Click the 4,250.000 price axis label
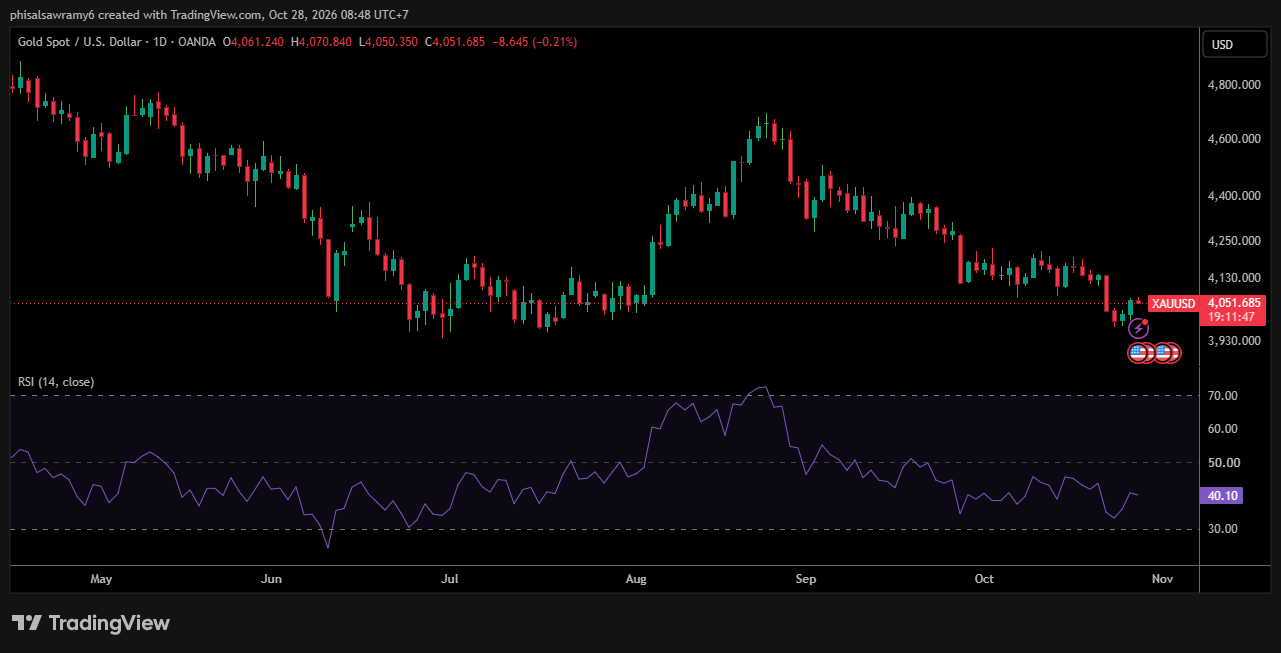Image resolution: width=1281 pixels, height=653 pixels. [1233, 241]
